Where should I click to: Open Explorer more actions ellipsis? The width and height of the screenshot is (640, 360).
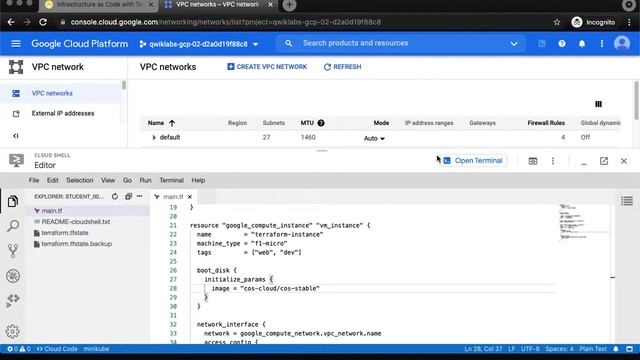pyautogui.click(x=140, y=196)
